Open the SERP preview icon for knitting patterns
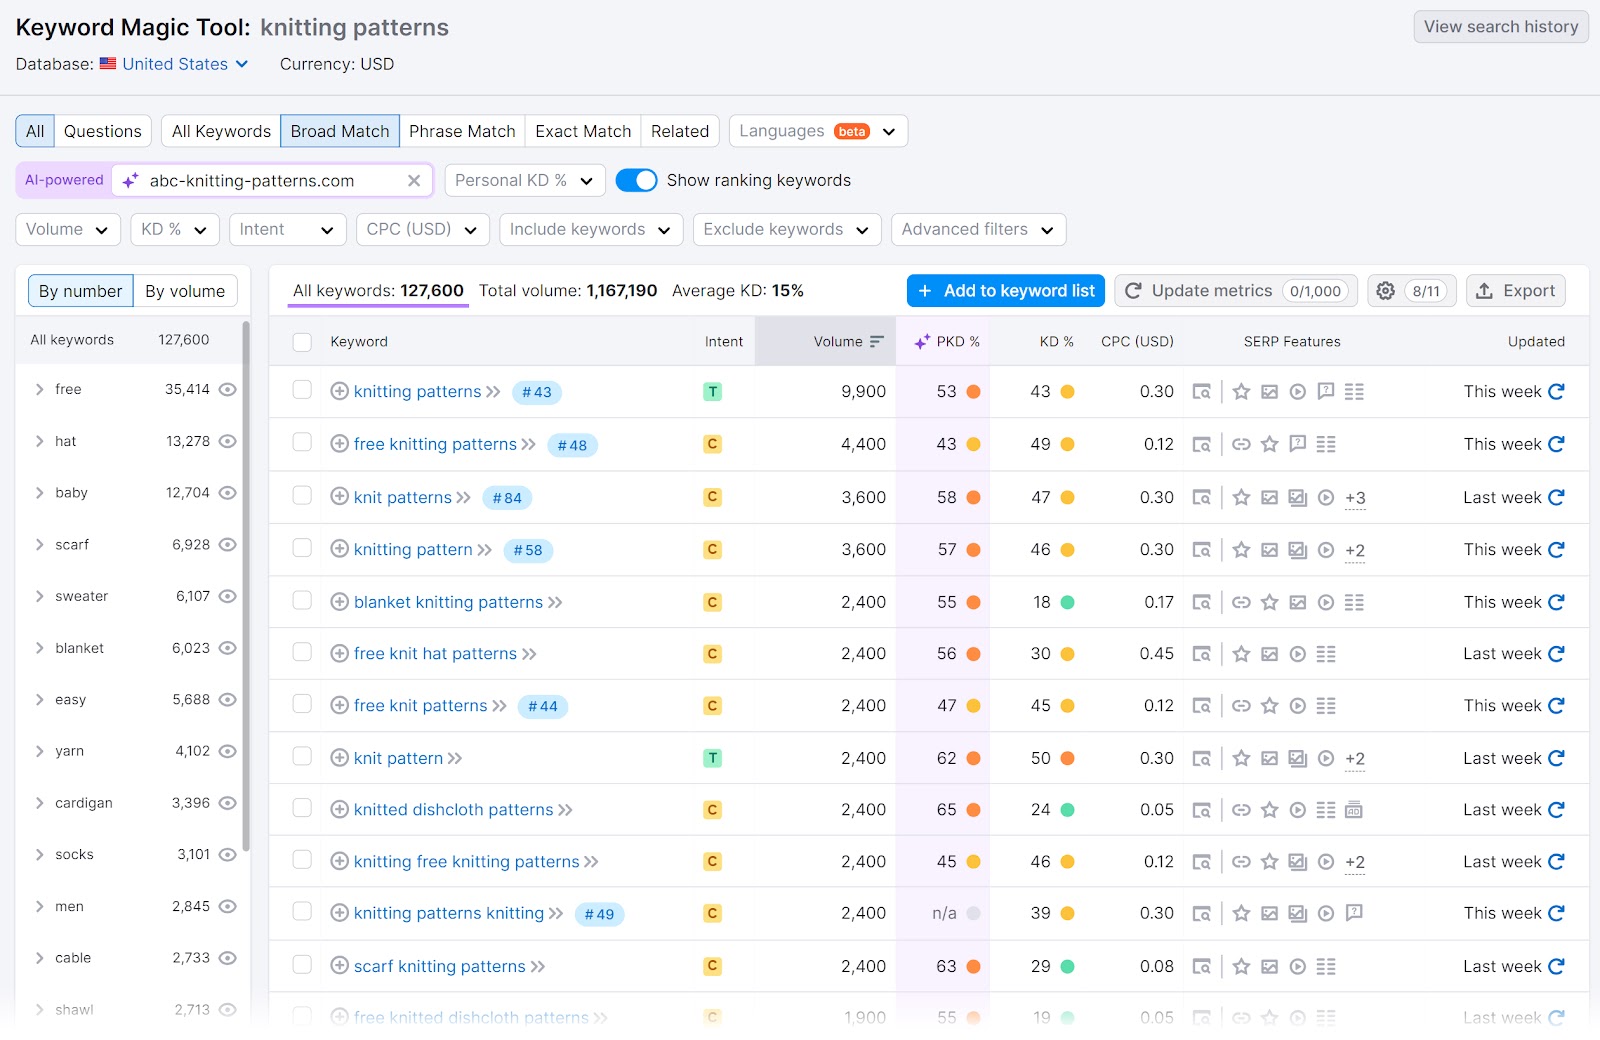Screen dimensions: 1600x1040 (1202, 391)
